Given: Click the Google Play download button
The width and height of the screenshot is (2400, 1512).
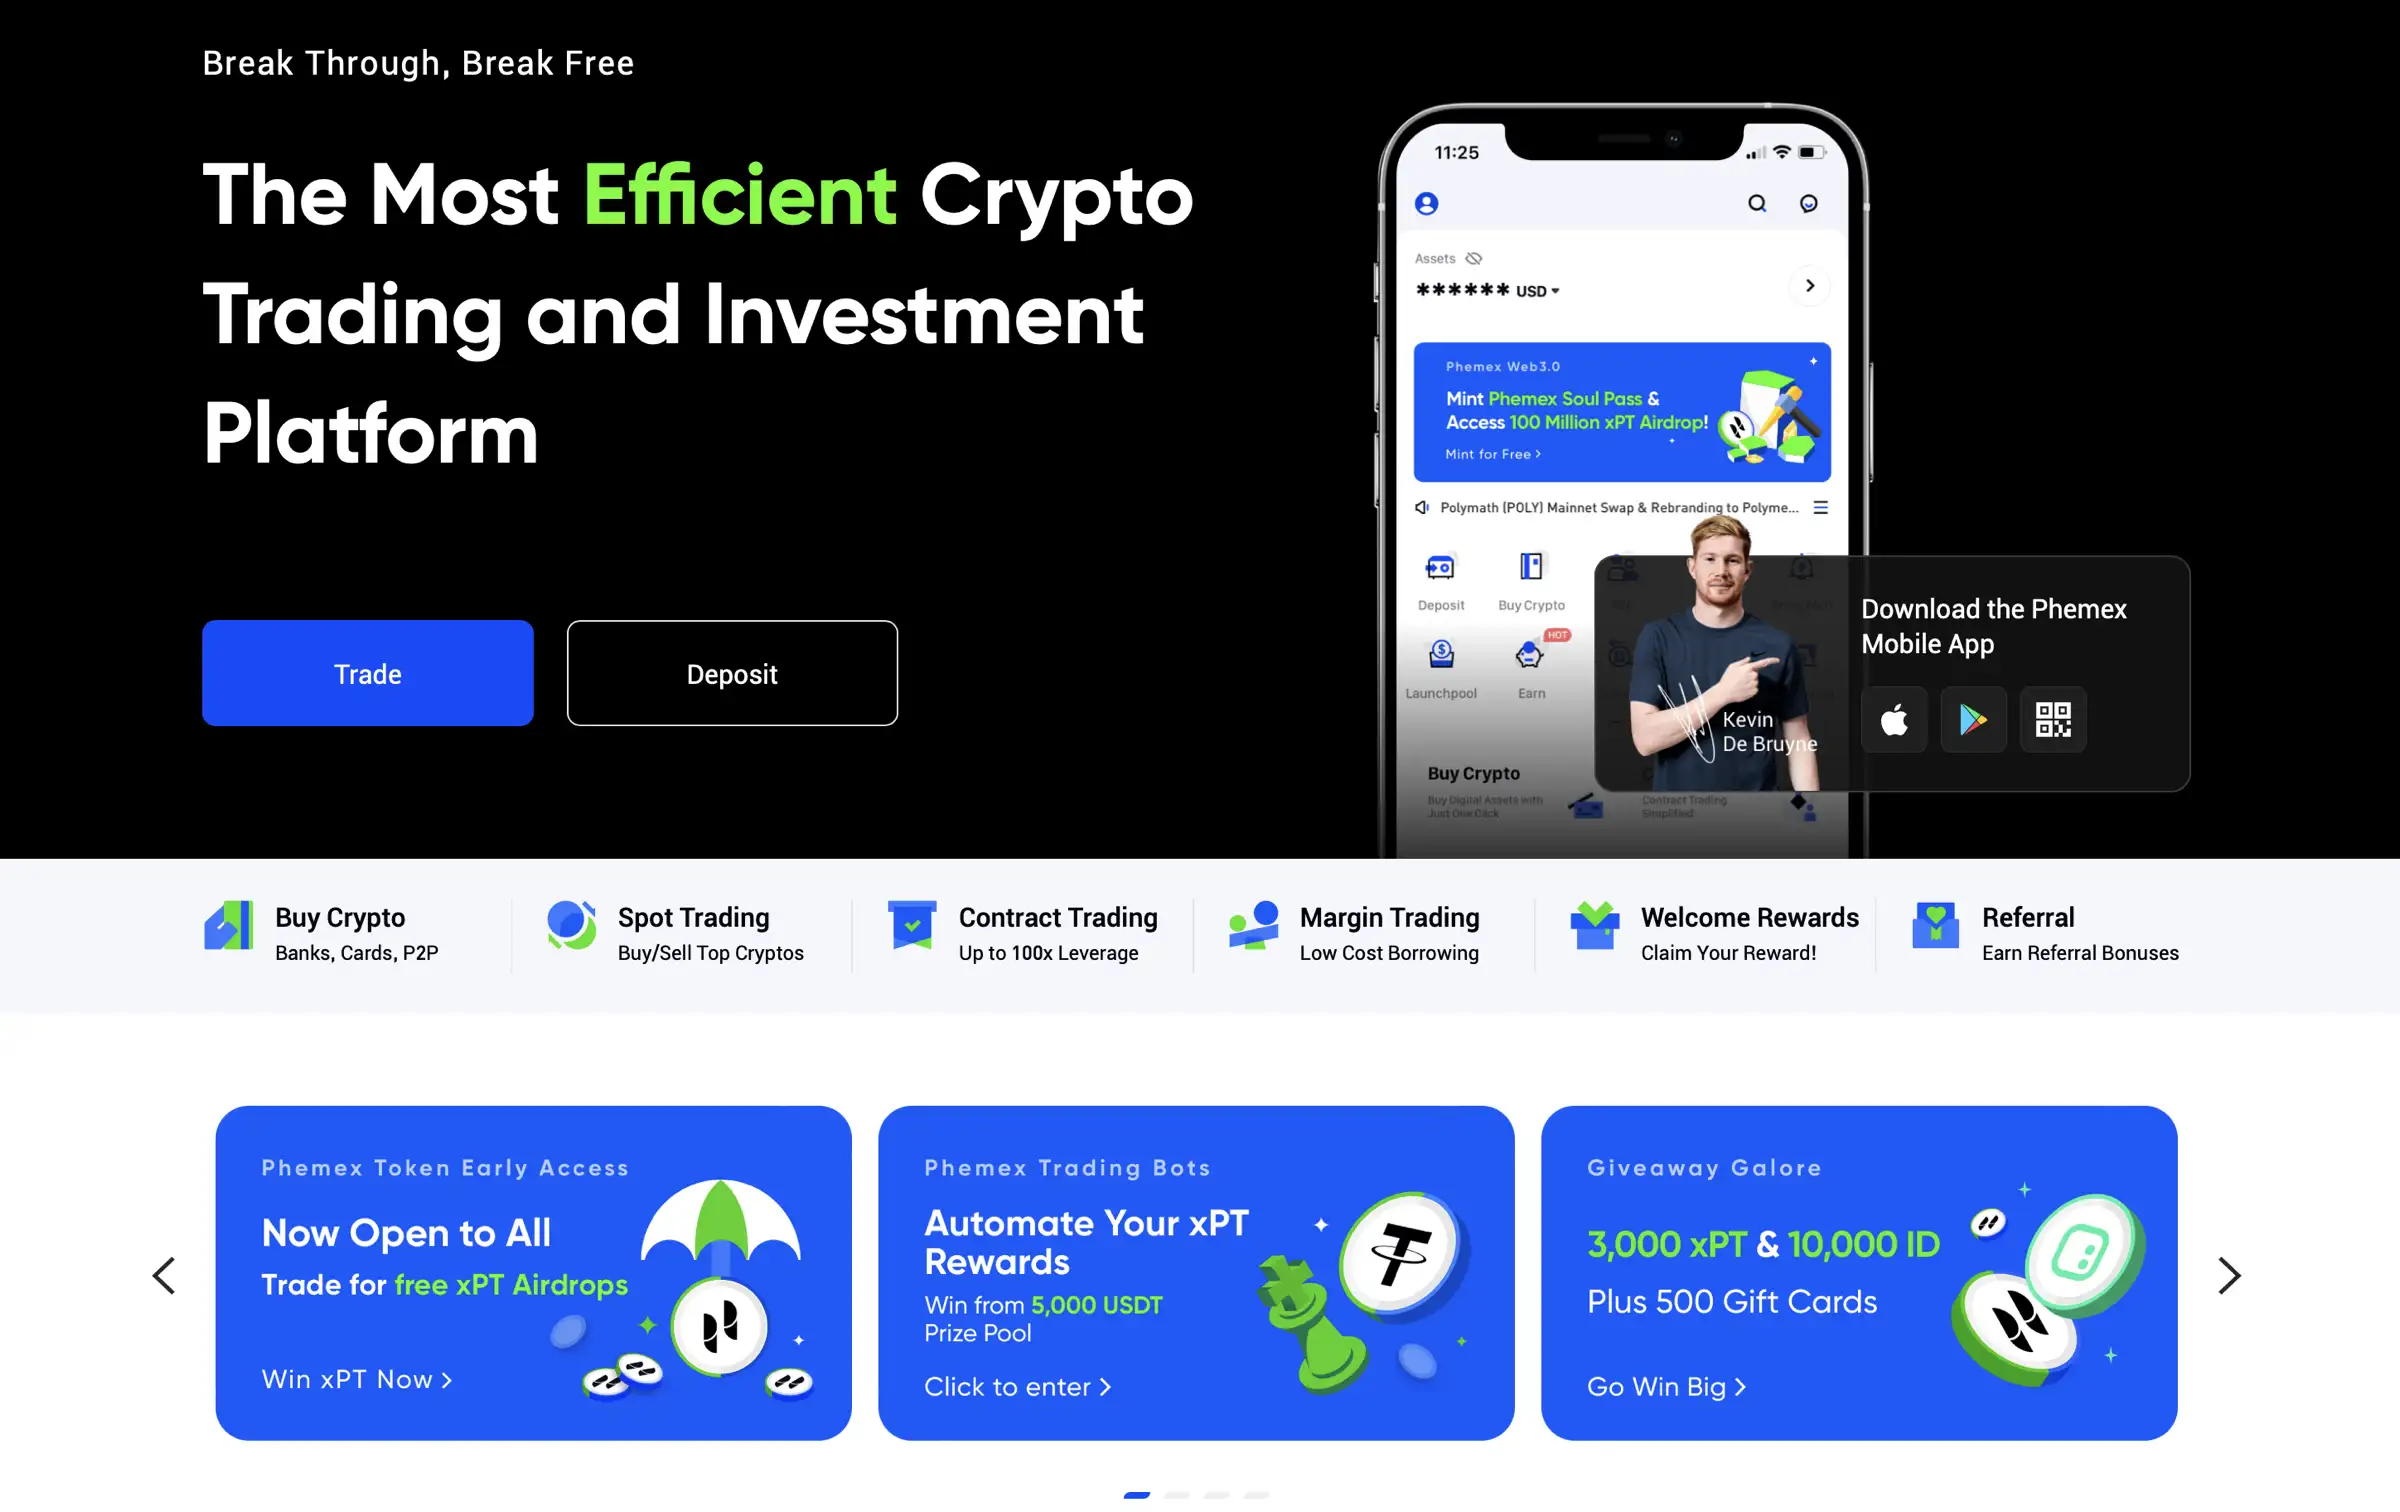Looking at the screenshot, I should (x=1972, y=719).
